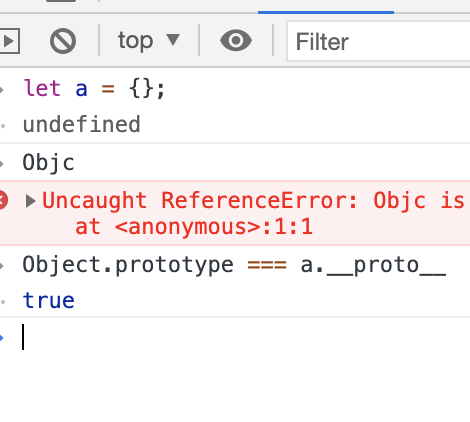The height and width of the screenshot is (422, 470).
Task: Click the red error icon
Action: (3, 200)
